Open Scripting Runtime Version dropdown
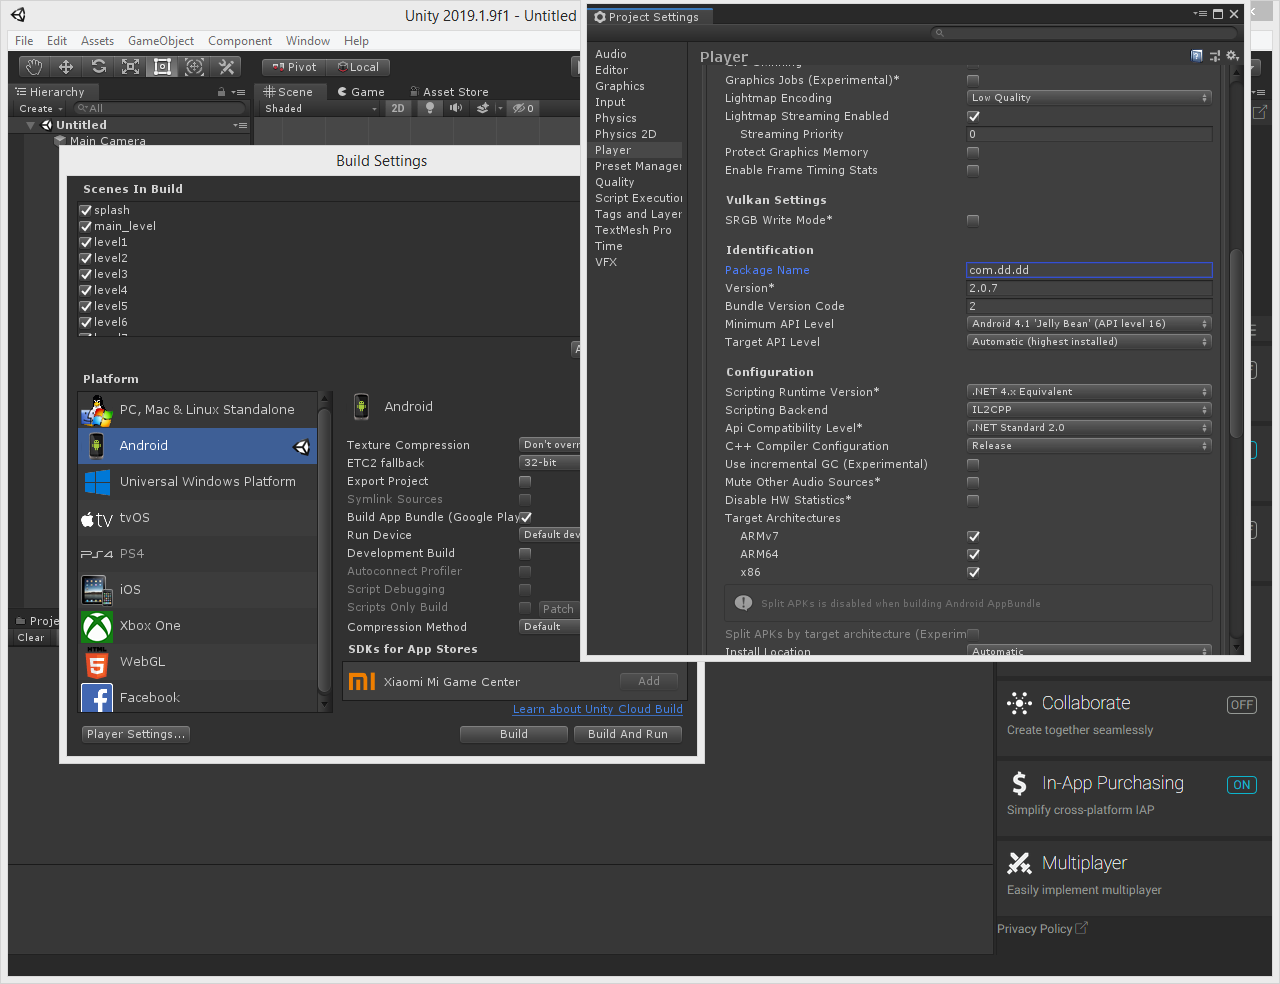Image resolution: width=1280 pixels, height=984 pixels. tap(1089, 392)
